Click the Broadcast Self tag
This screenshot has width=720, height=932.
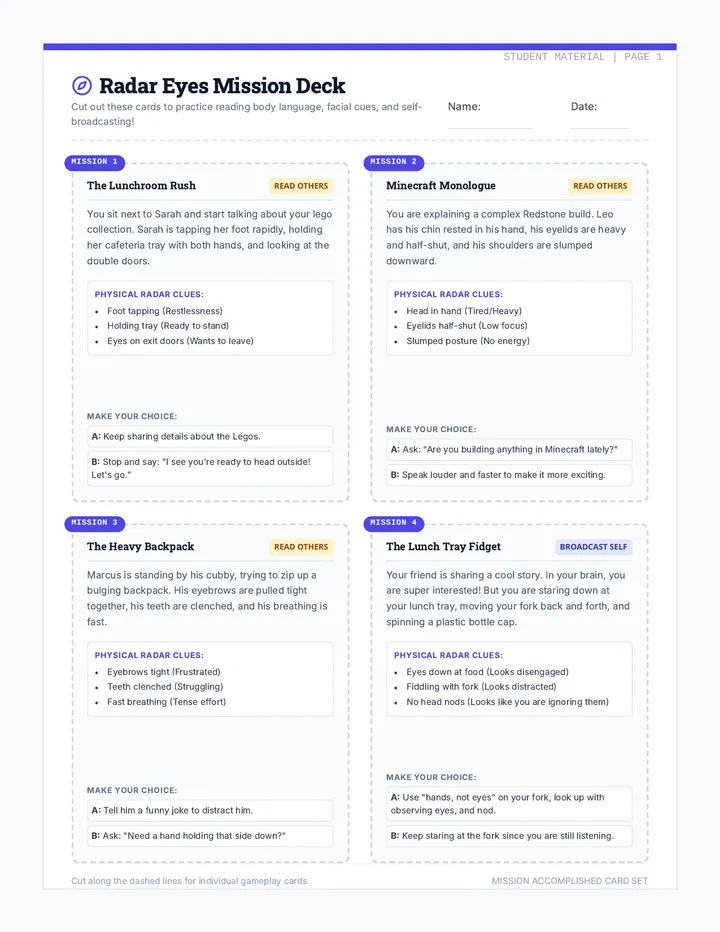[x=593, y=547]
